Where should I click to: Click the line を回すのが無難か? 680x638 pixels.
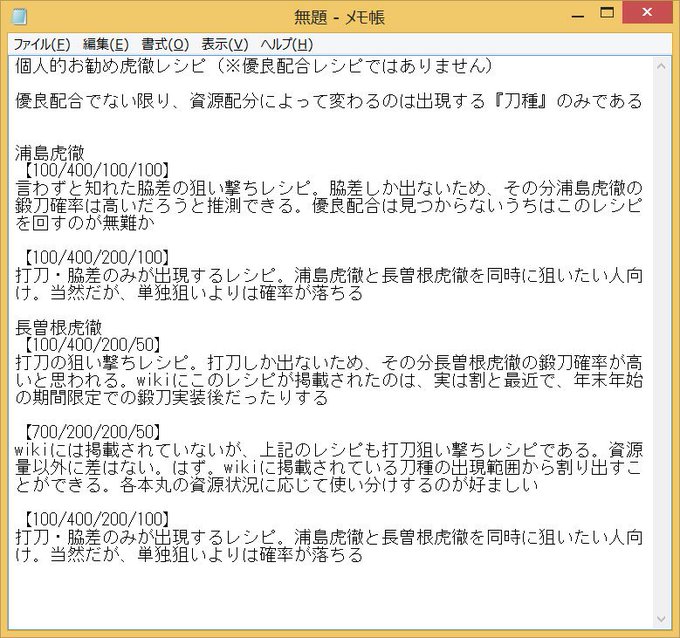tap(85, 223)
